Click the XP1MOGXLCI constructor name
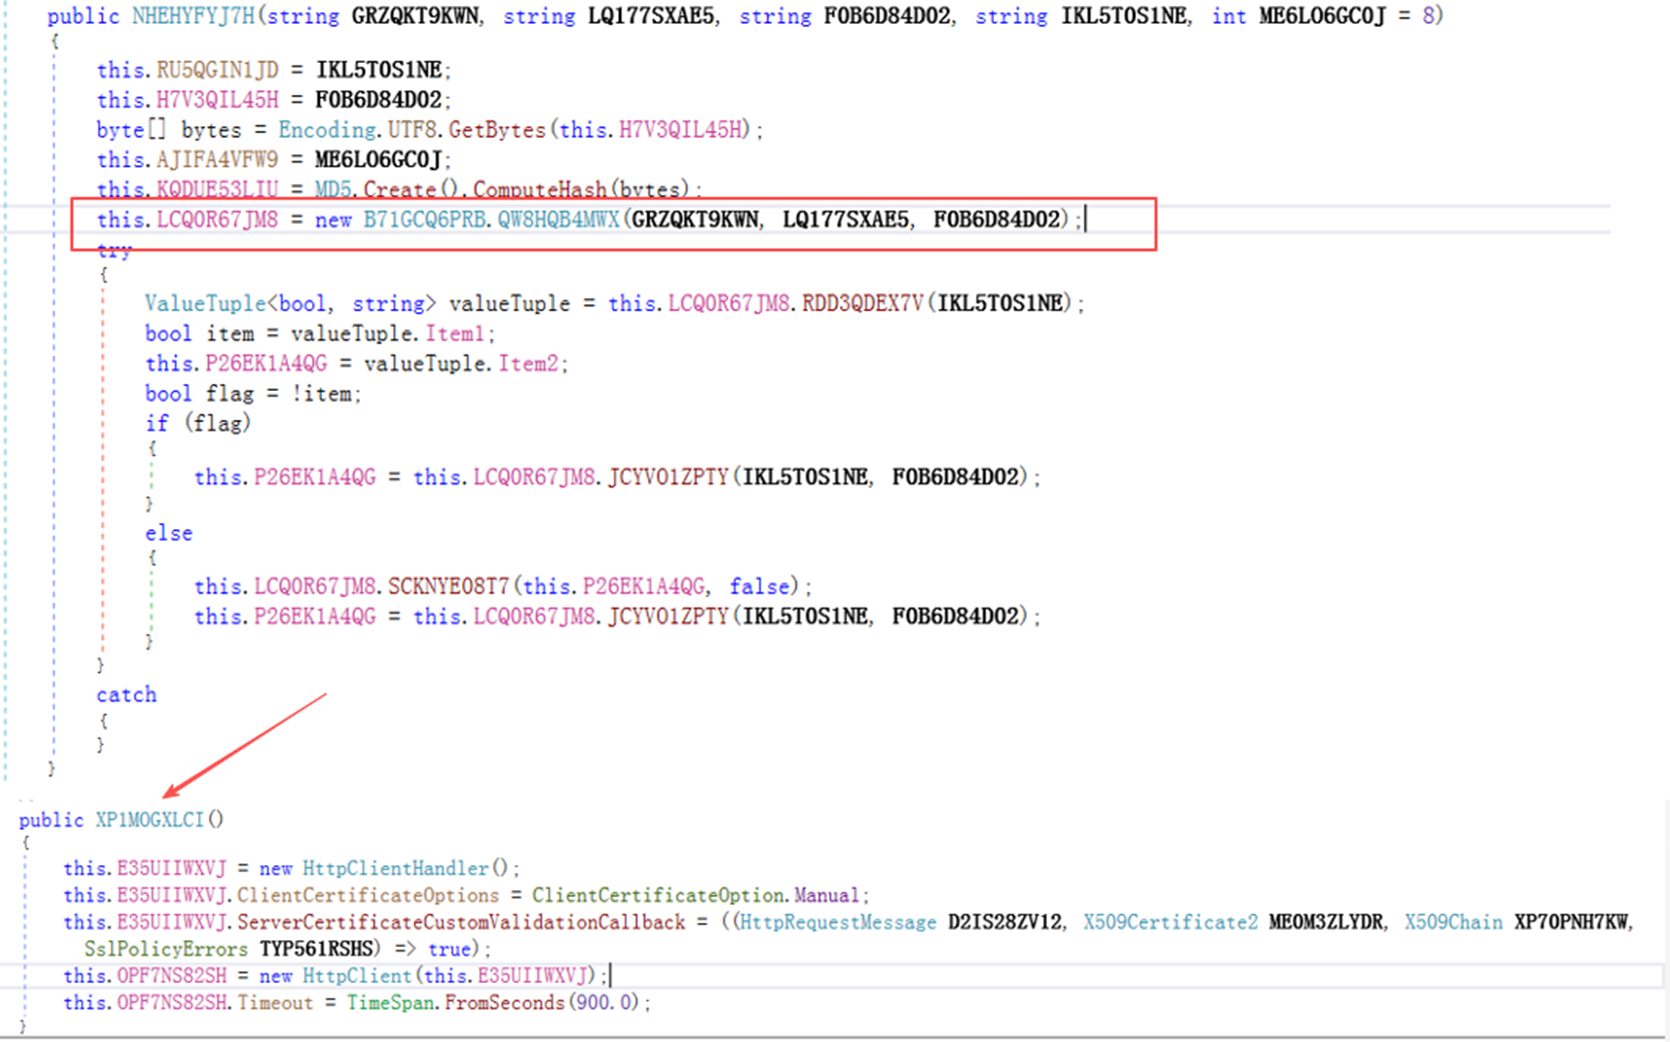Screen dimensions: 1670x1042 click(x=150, y=820)
